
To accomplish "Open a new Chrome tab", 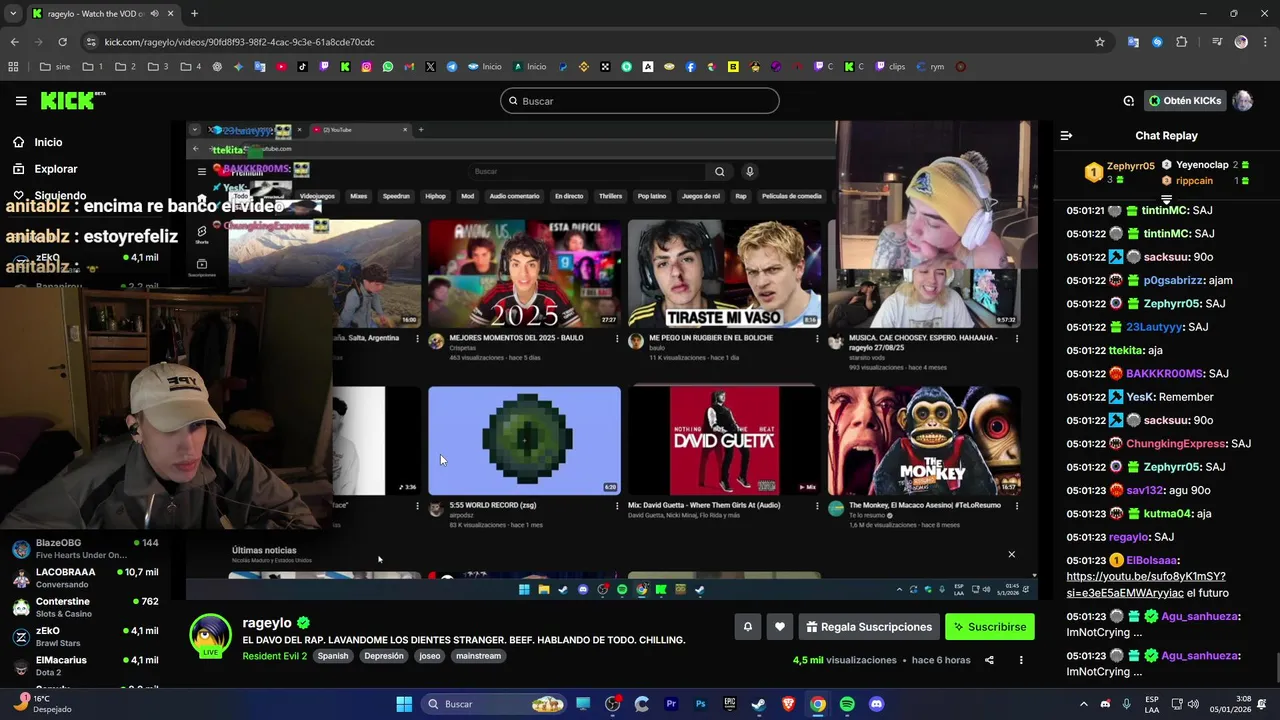I will coord(194,14).
